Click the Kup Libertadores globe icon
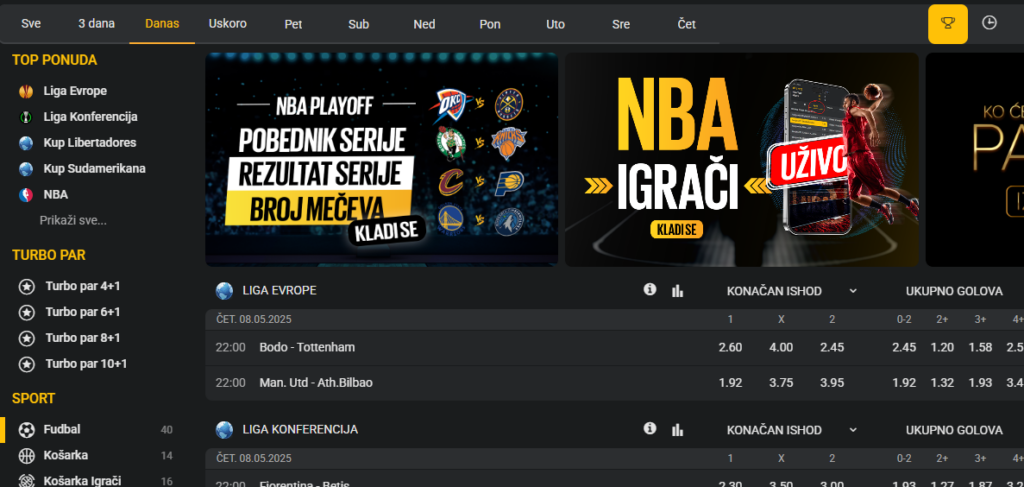Image resolution: width=1024 pixels, height=487 pixels. [26, 143]
